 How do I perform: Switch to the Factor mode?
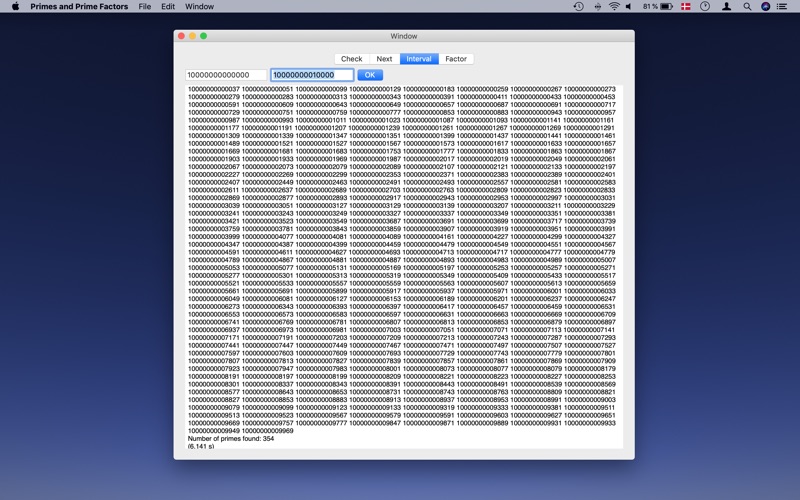[x=456, y=59]
